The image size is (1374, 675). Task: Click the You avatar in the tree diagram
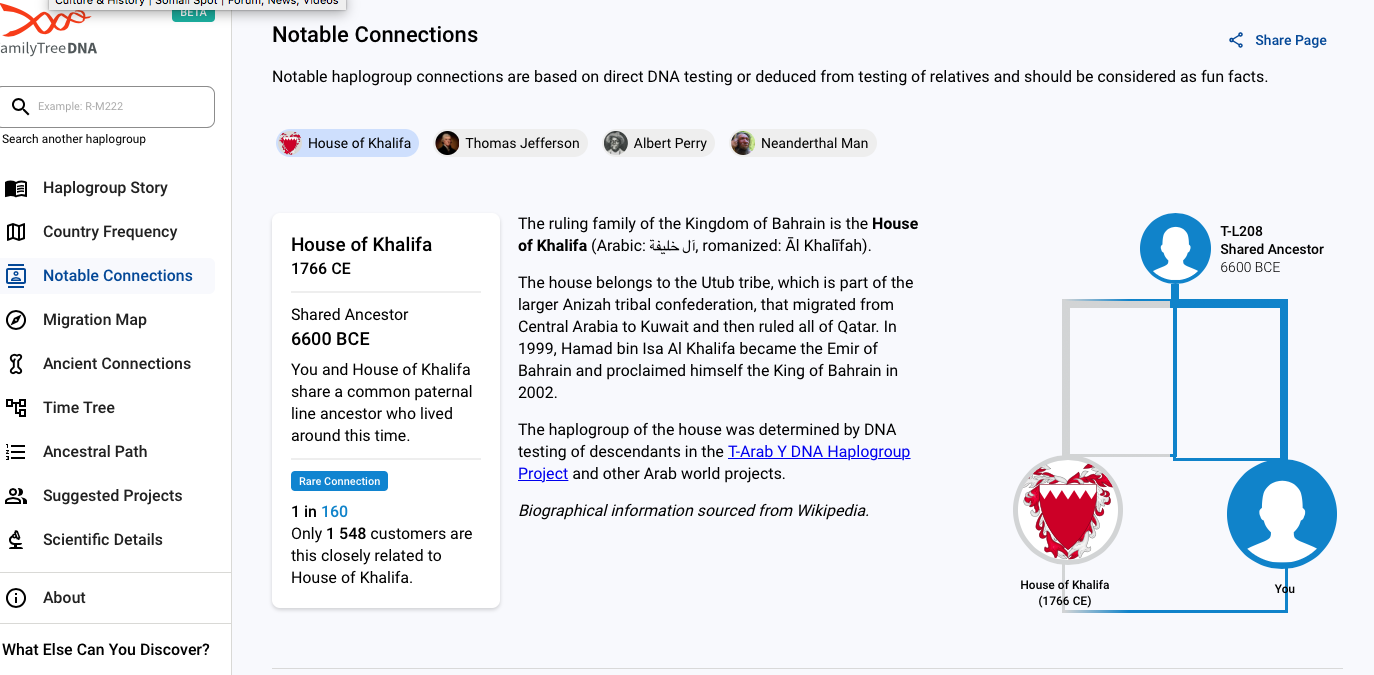pyautogui.click(x=1282, y=514)
